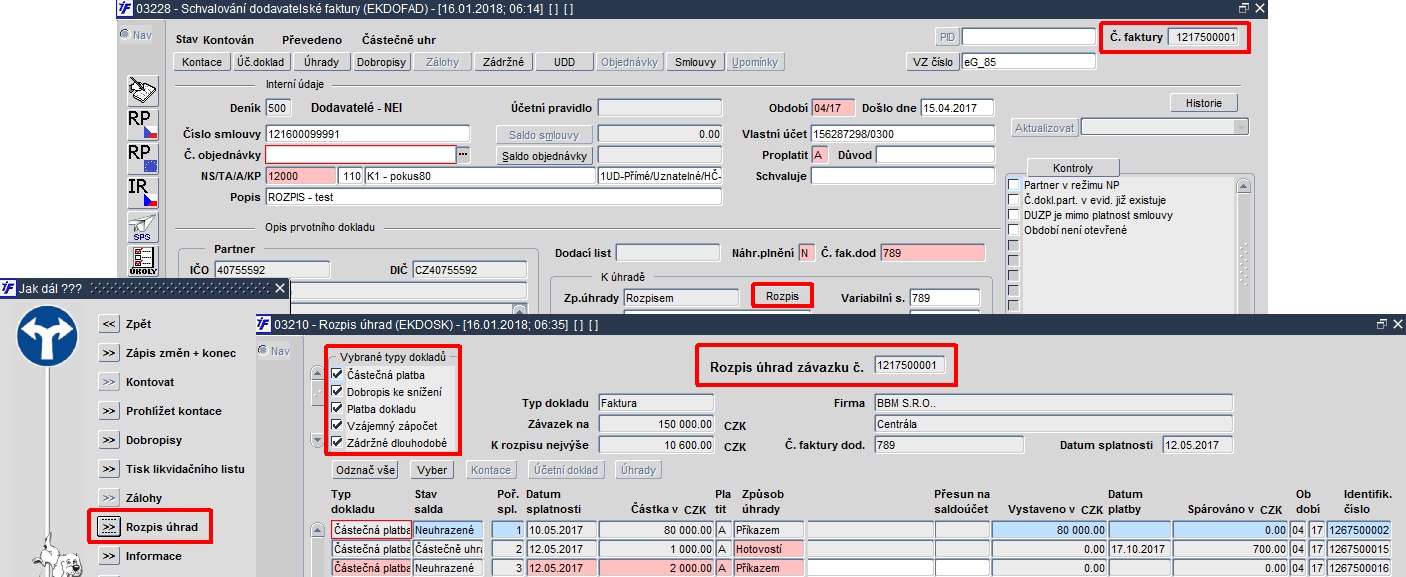Click arrow icon beside Rozpis úhrad
Screen dimensions: 1406x577
(109, 527)
